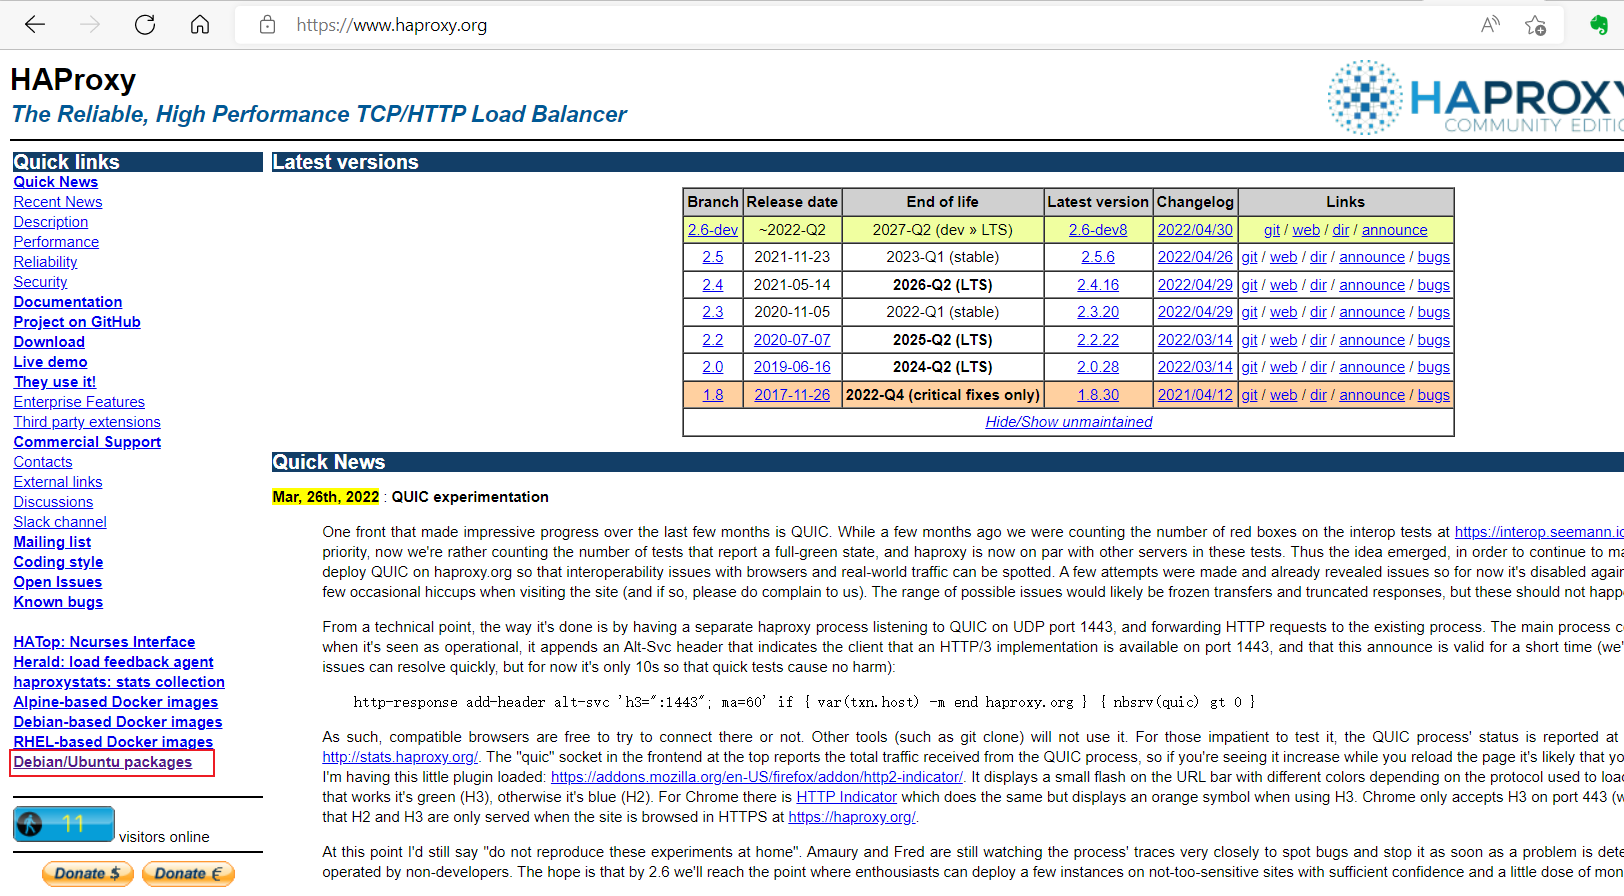Open bugs link for branch 1.8
This screenshot has width=1624, height=896.
(1434, 395)
